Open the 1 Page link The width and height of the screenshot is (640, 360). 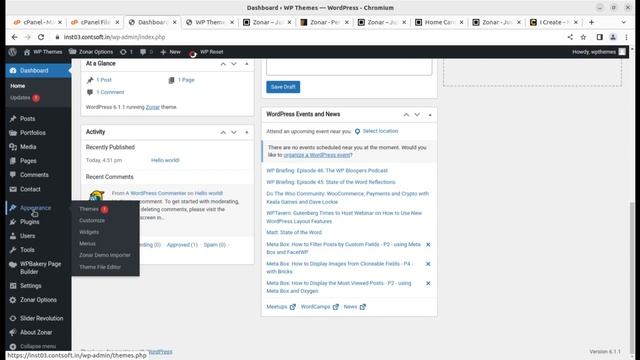[186, 80]
